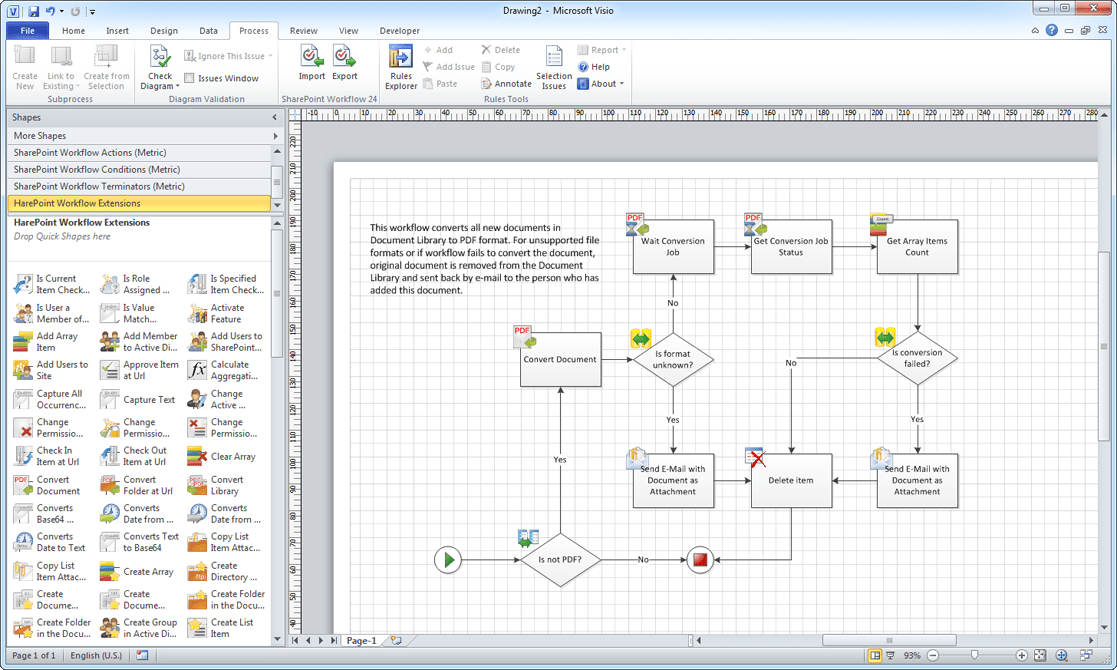Click Import in SharePoint Workflow group
The height and width of the screenshot is (670, 1117).
(311, 65)
